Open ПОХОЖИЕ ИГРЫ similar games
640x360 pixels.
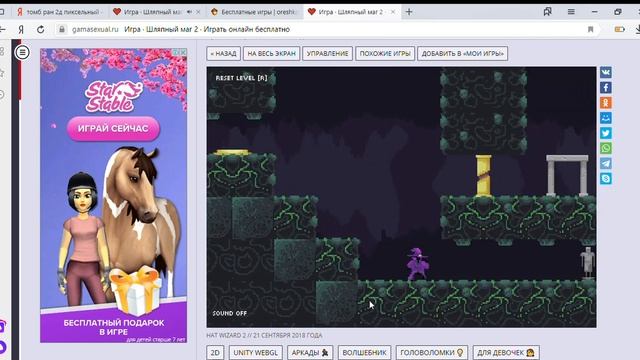[385, 53]
